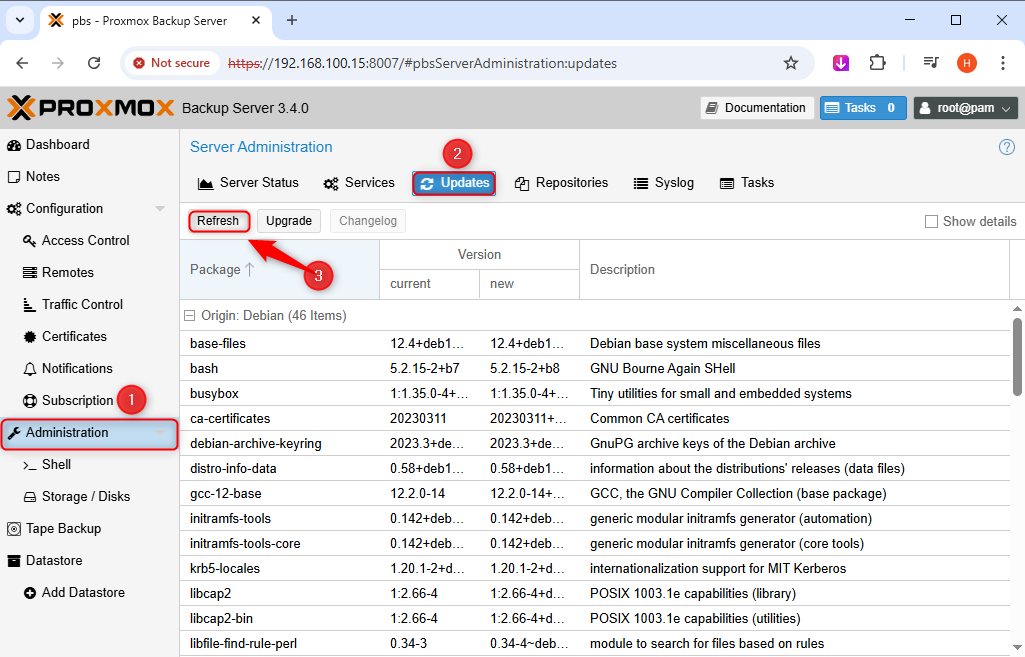Bookmark this page with the star icon
Image resolution: width=1025 pixels, height=657 pixels.
click(791, 63)
